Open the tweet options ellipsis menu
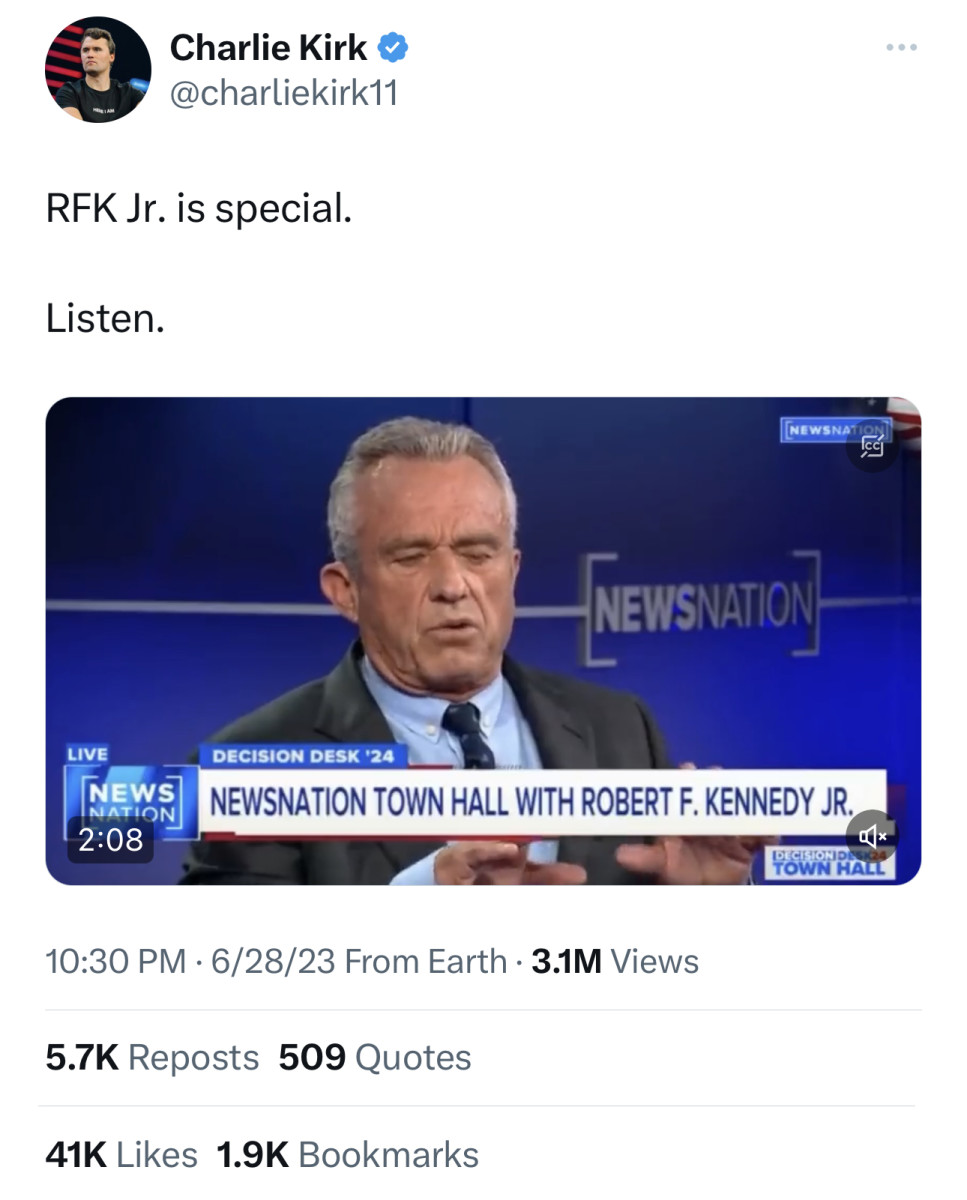 903,45
